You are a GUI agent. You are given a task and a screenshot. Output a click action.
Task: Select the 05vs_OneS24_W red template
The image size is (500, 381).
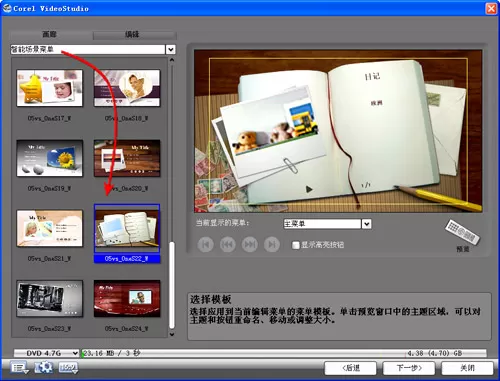point(127,299)
